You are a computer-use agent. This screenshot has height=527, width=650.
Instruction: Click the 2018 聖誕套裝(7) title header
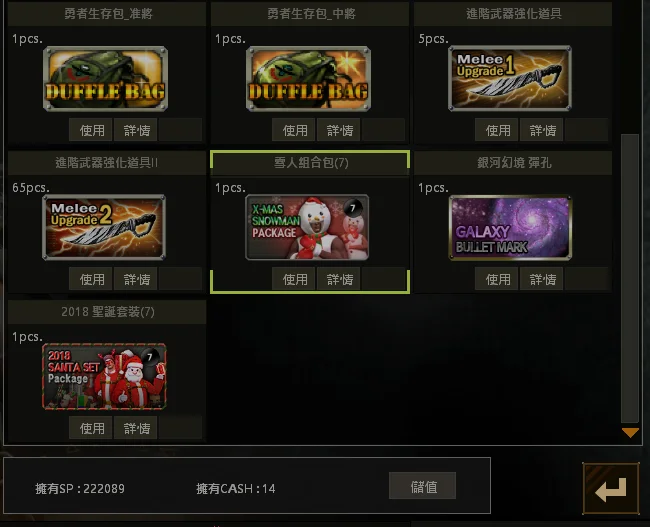(x=107, y=311)
